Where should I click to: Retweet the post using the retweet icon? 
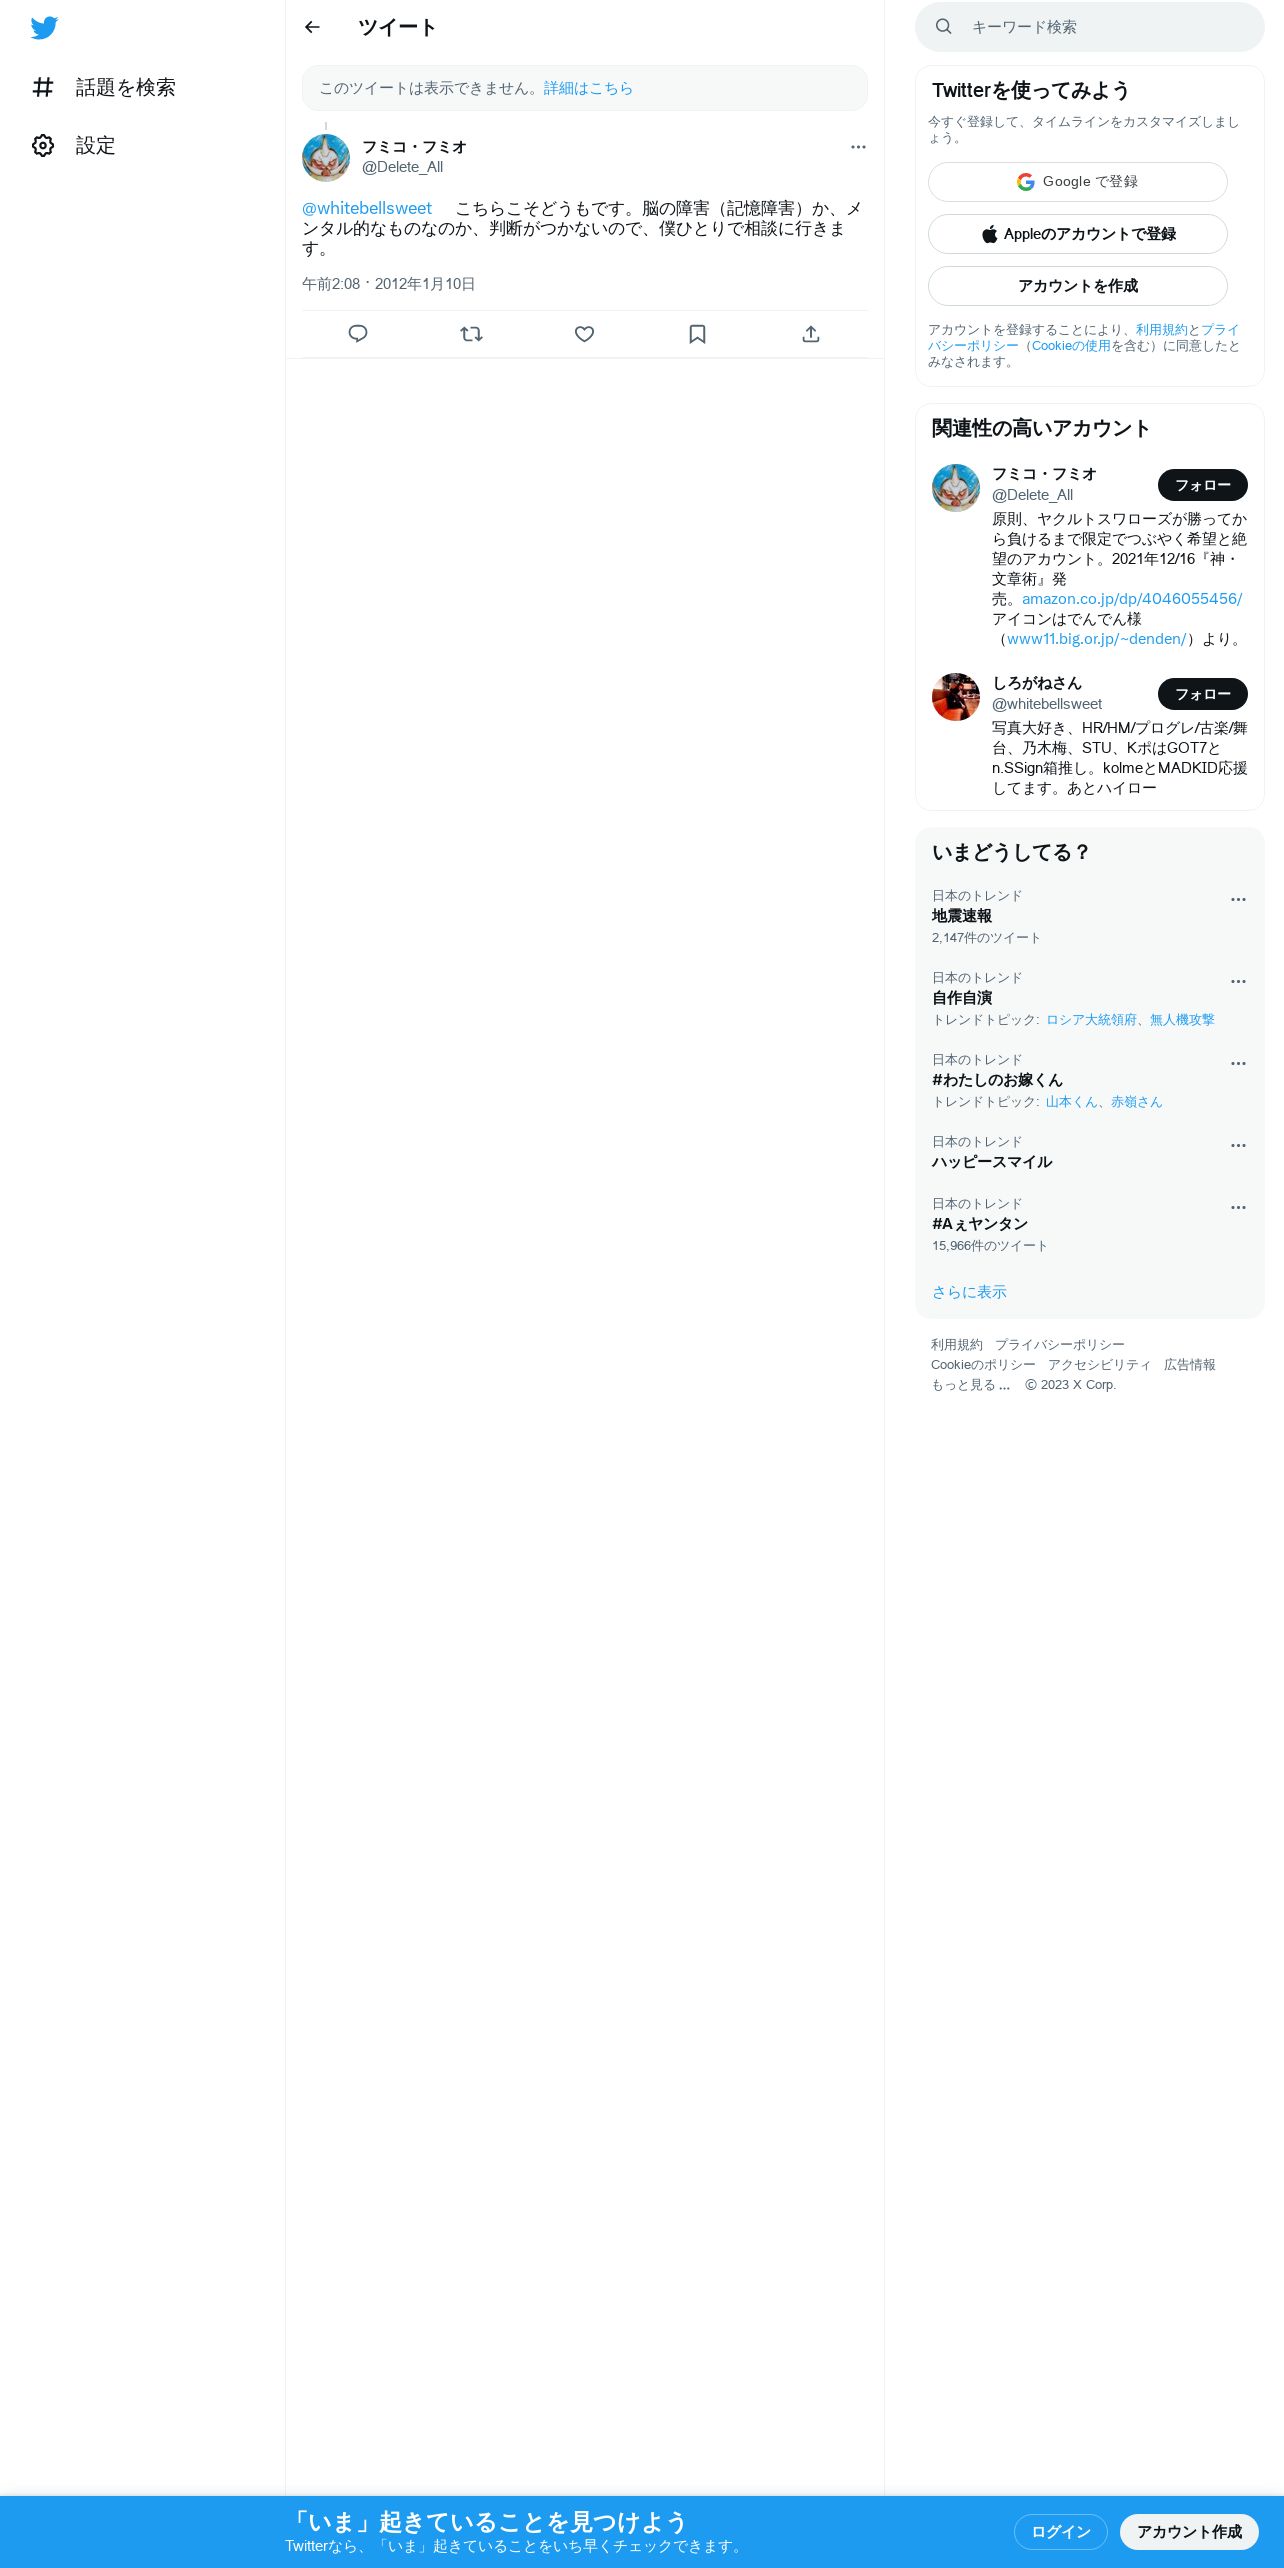pos(471,334)
